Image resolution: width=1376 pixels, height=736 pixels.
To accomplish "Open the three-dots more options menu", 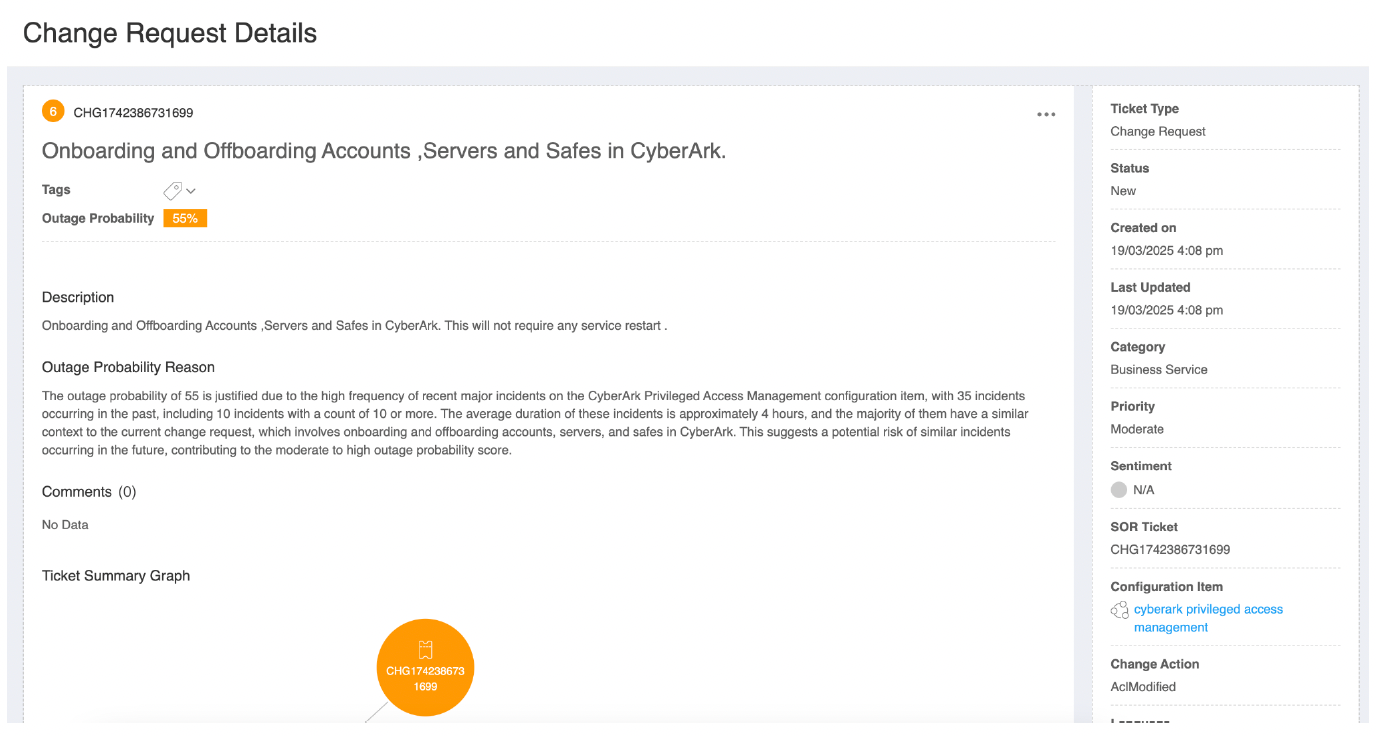I will (1046, 115).
